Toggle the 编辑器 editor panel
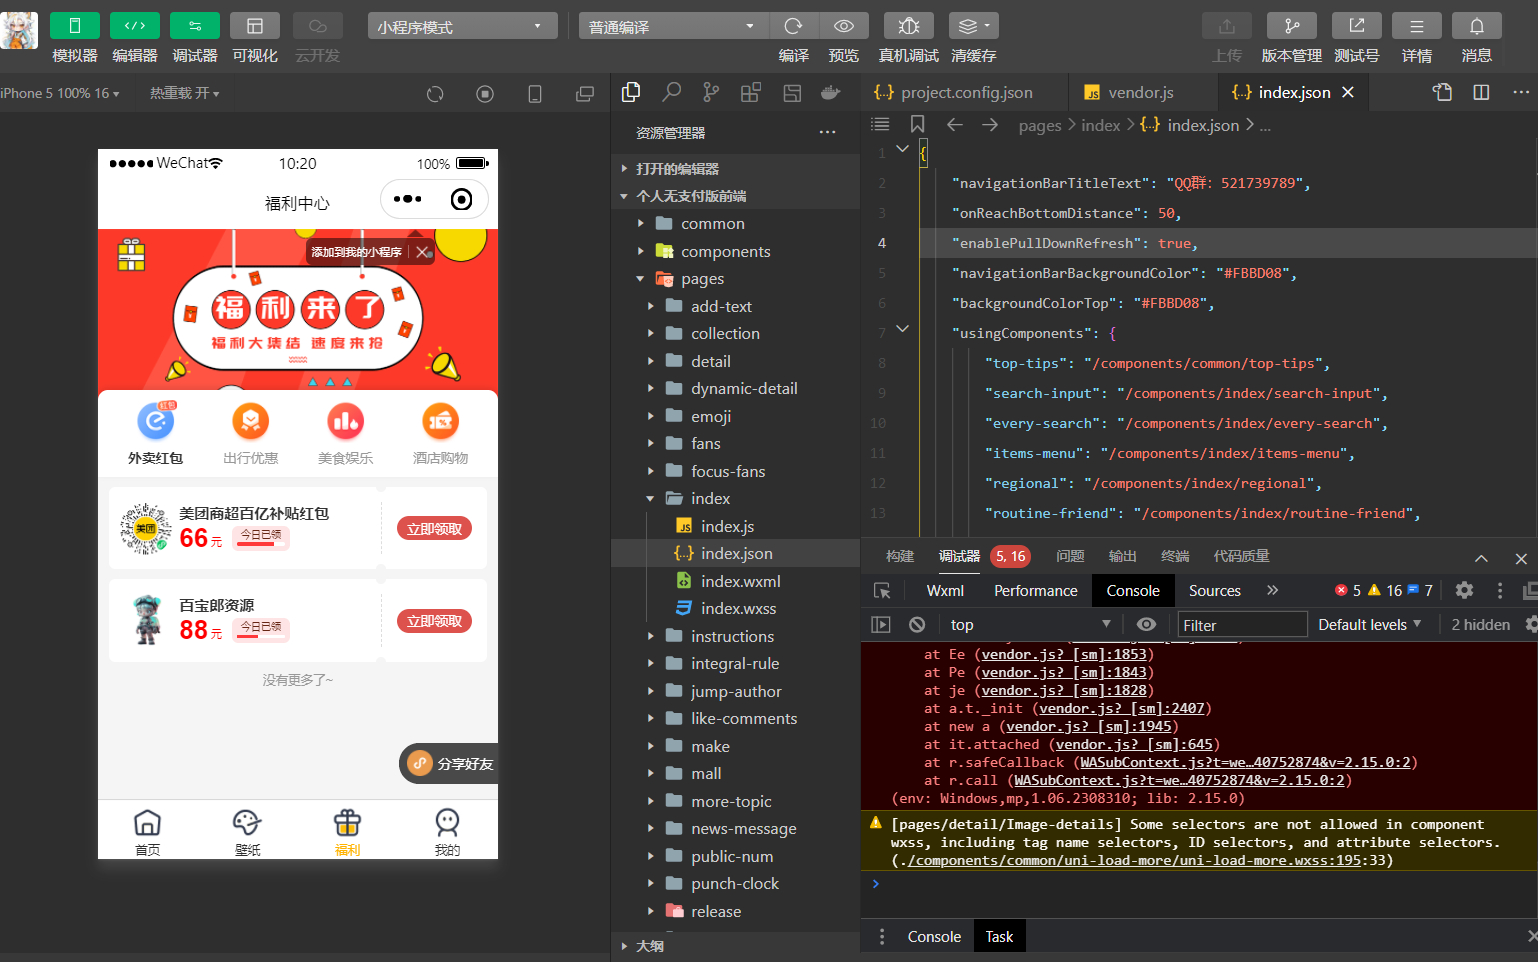The height and width of the screenshot is (962, 1538). tap(135, 26)
